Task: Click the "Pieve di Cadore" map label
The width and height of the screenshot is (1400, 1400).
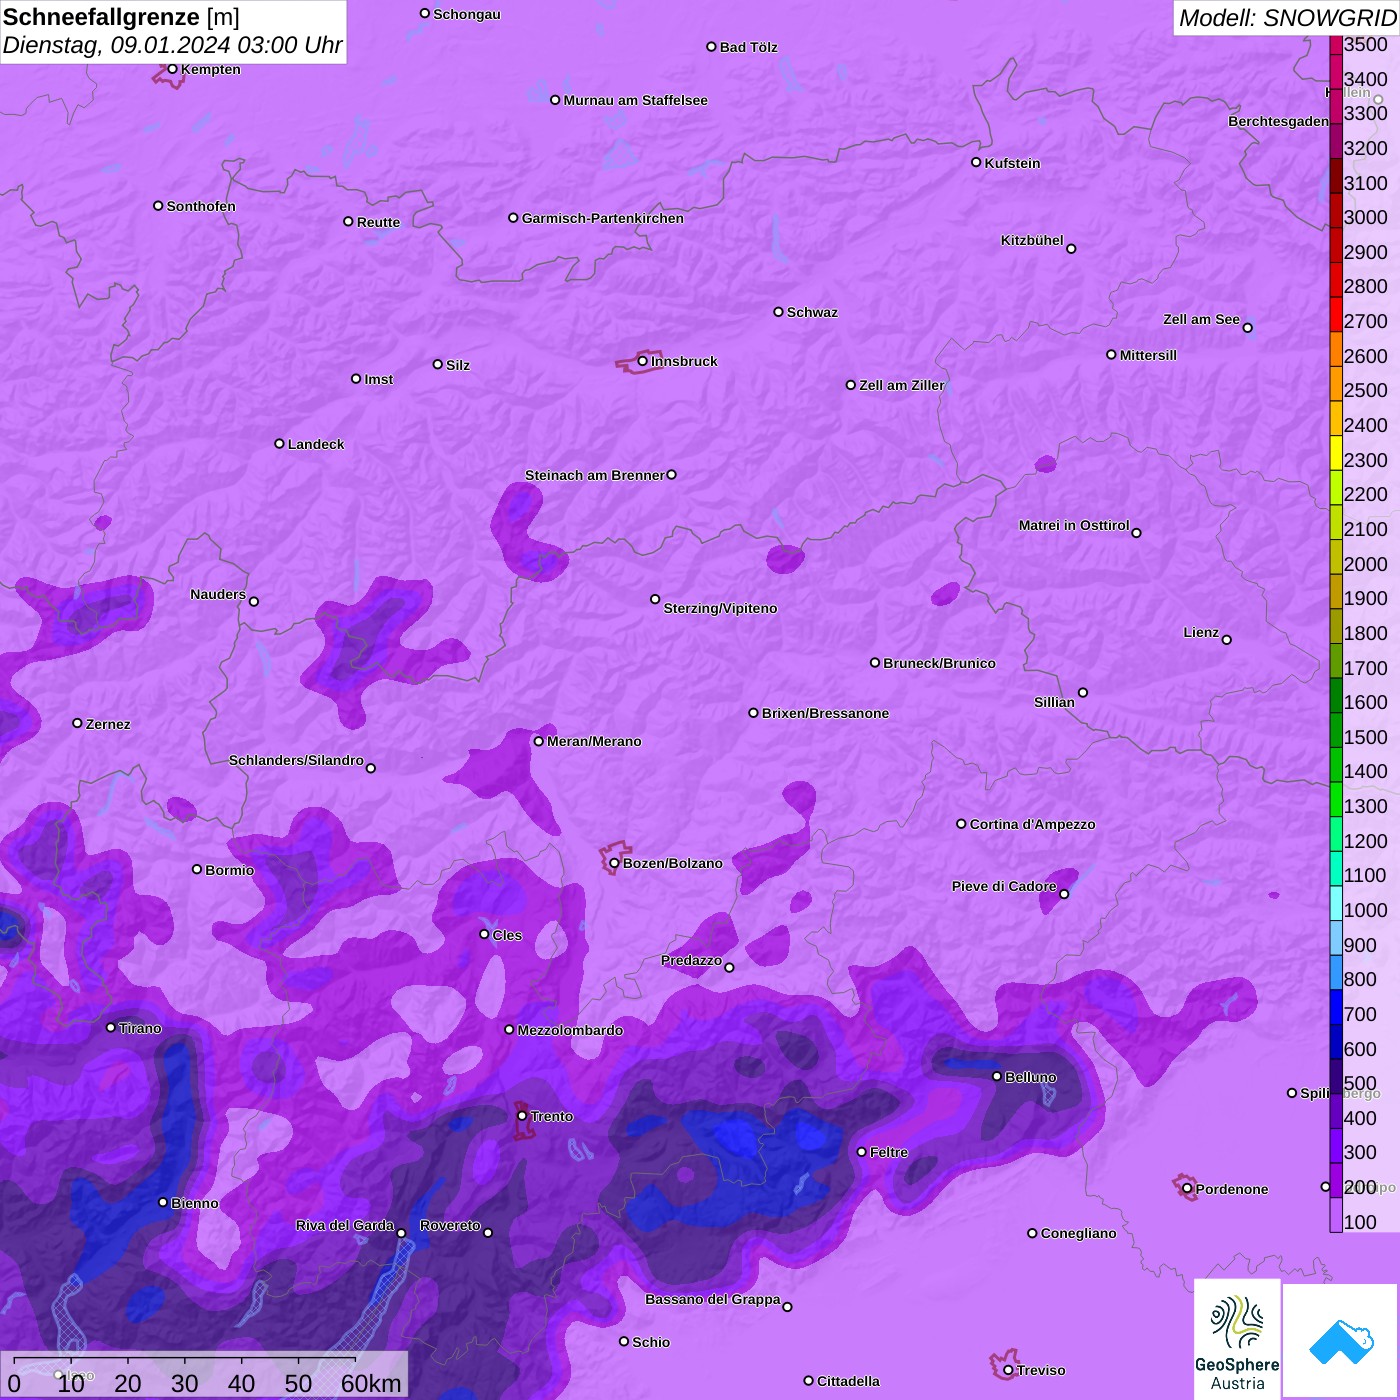Action: (1004, 886)
